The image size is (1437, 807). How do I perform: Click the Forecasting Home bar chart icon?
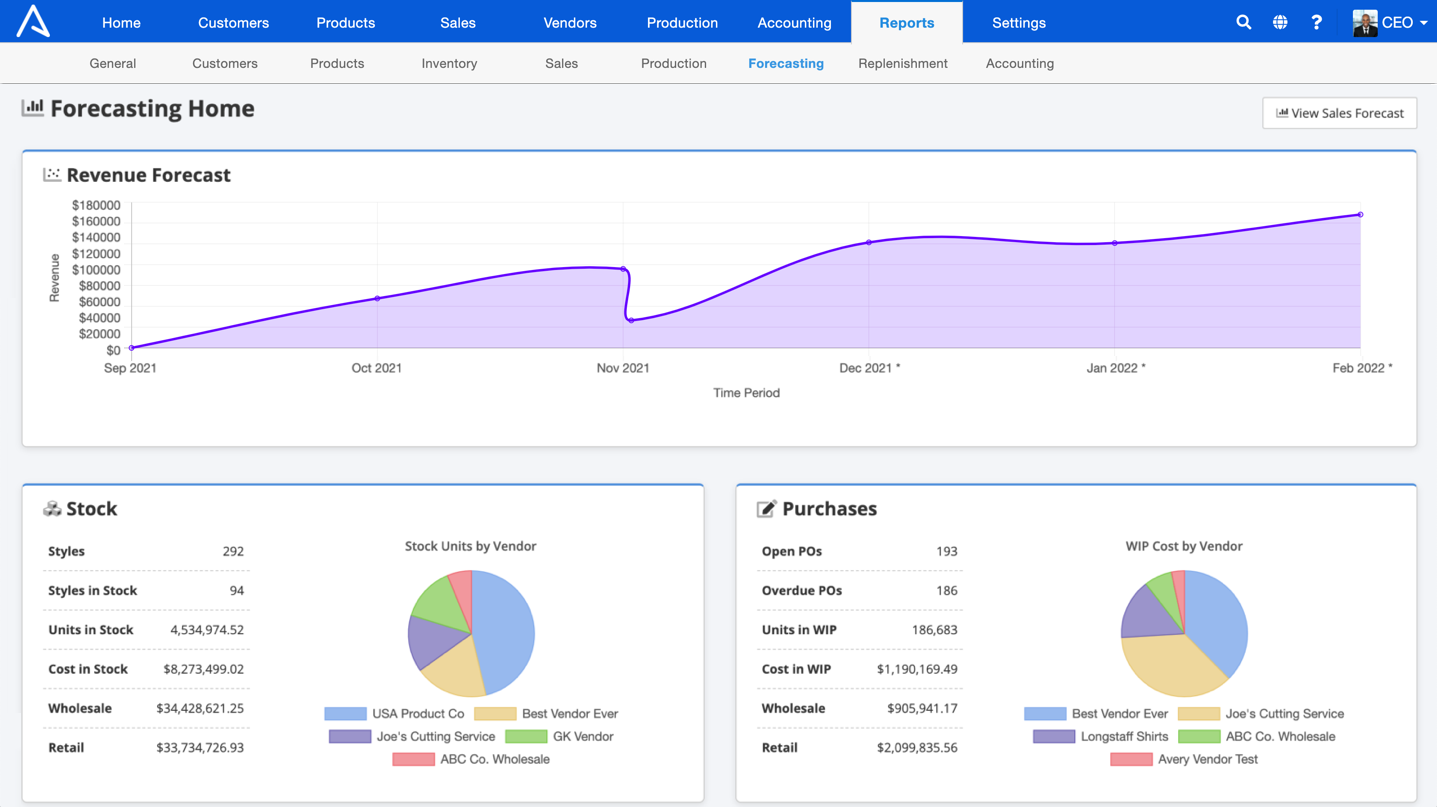point(33,108)
